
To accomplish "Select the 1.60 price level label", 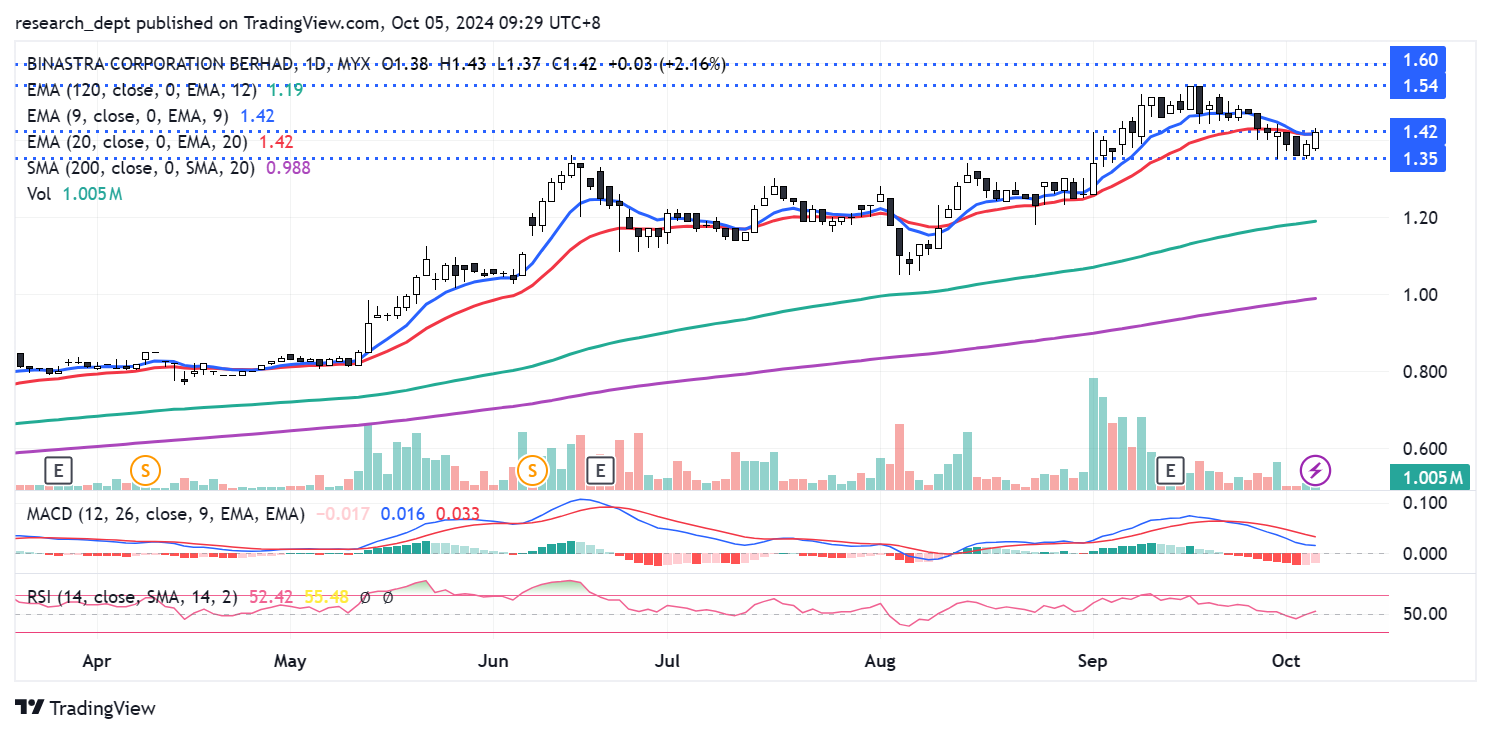I will [x=1420, y=60].
